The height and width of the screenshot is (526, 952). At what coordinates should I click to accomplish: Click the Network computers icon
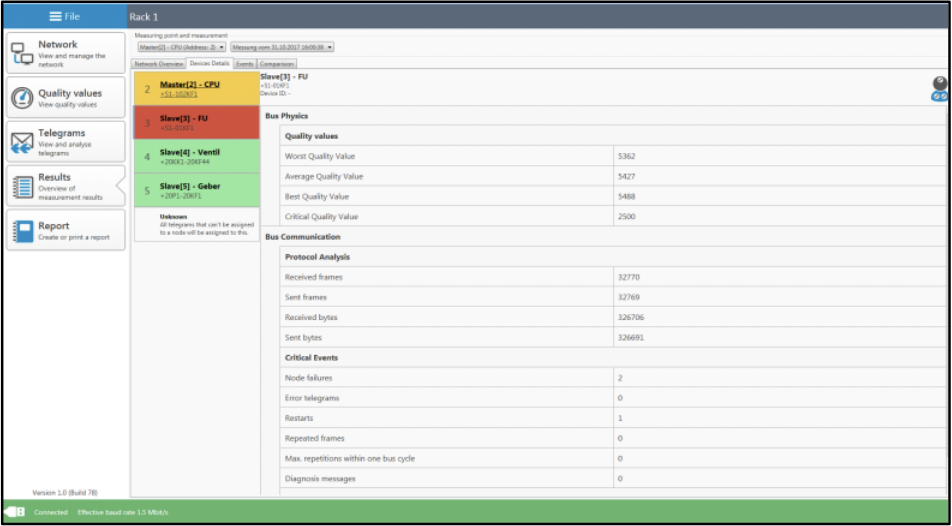tap(22, 54)
